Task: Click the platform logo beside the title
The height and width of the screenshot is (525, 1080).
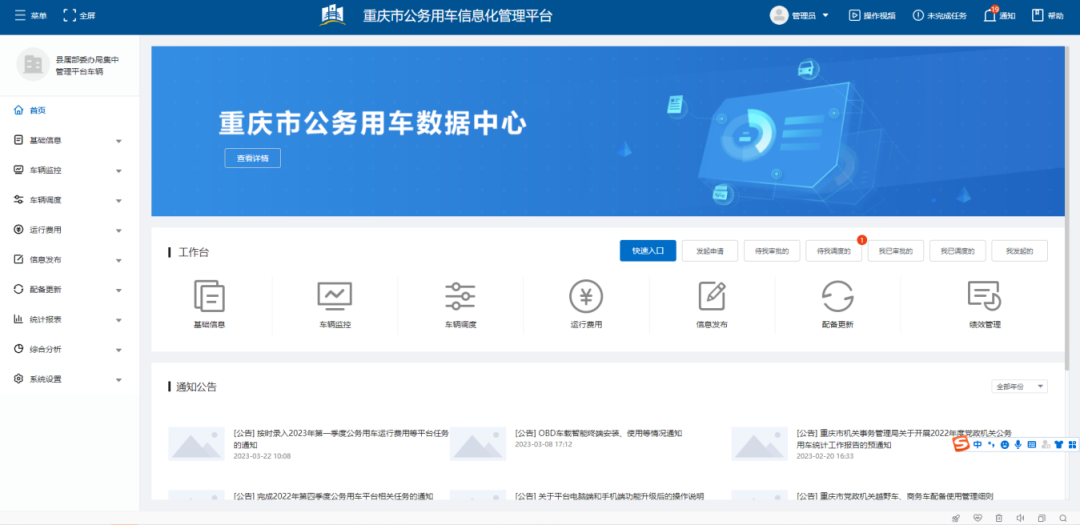Action: coord(333,15)
